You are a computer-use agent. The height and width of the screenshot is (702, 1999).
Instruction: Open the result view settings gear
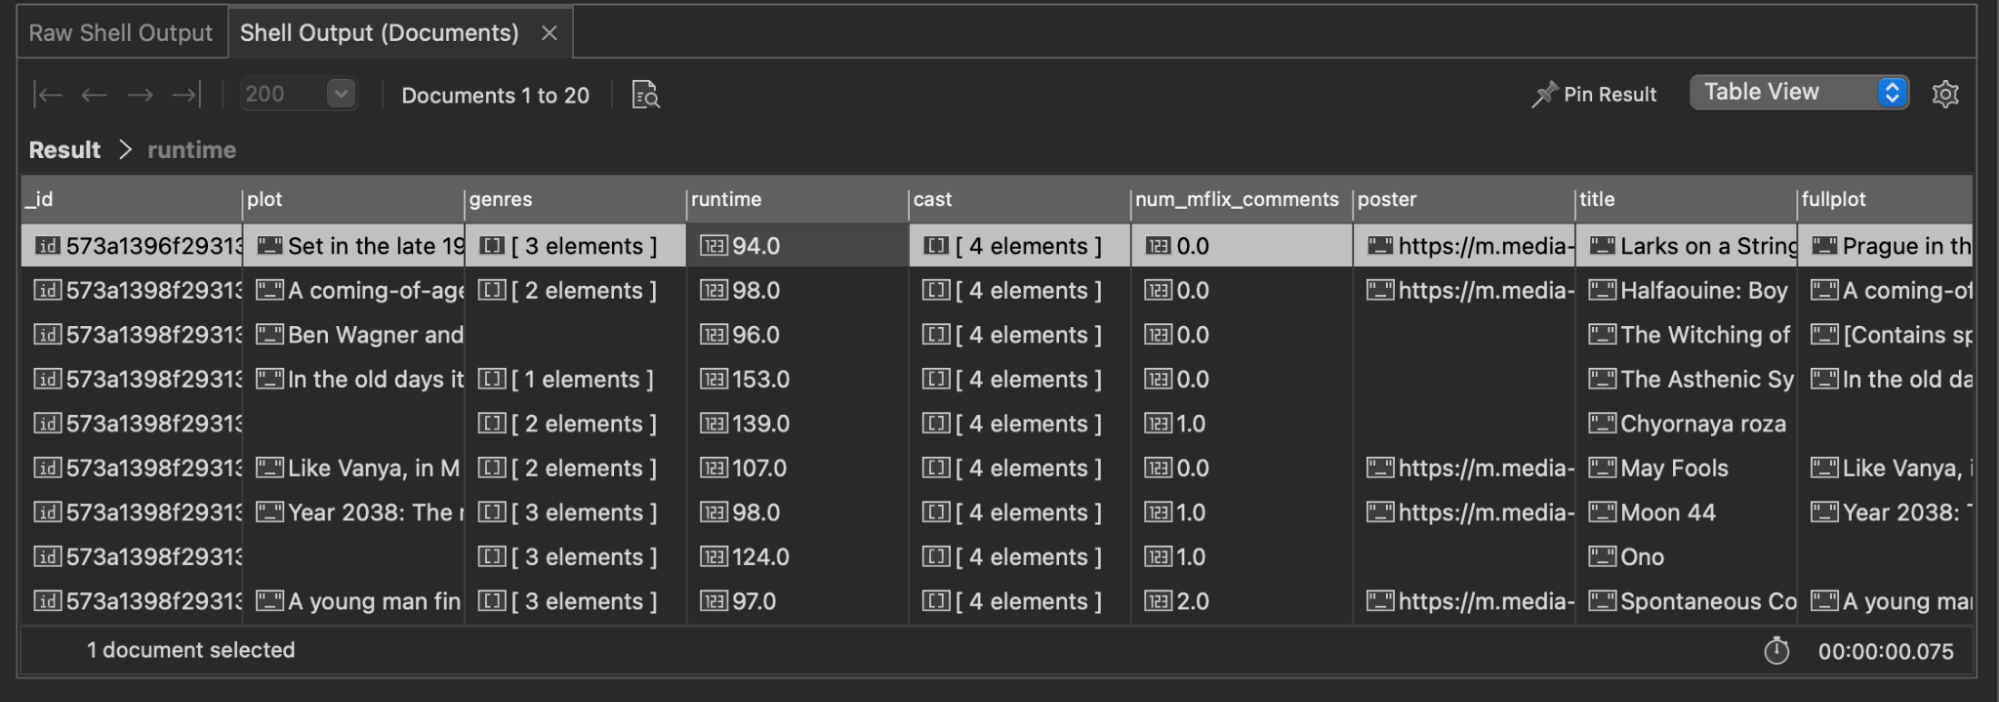coord(1945,93)
